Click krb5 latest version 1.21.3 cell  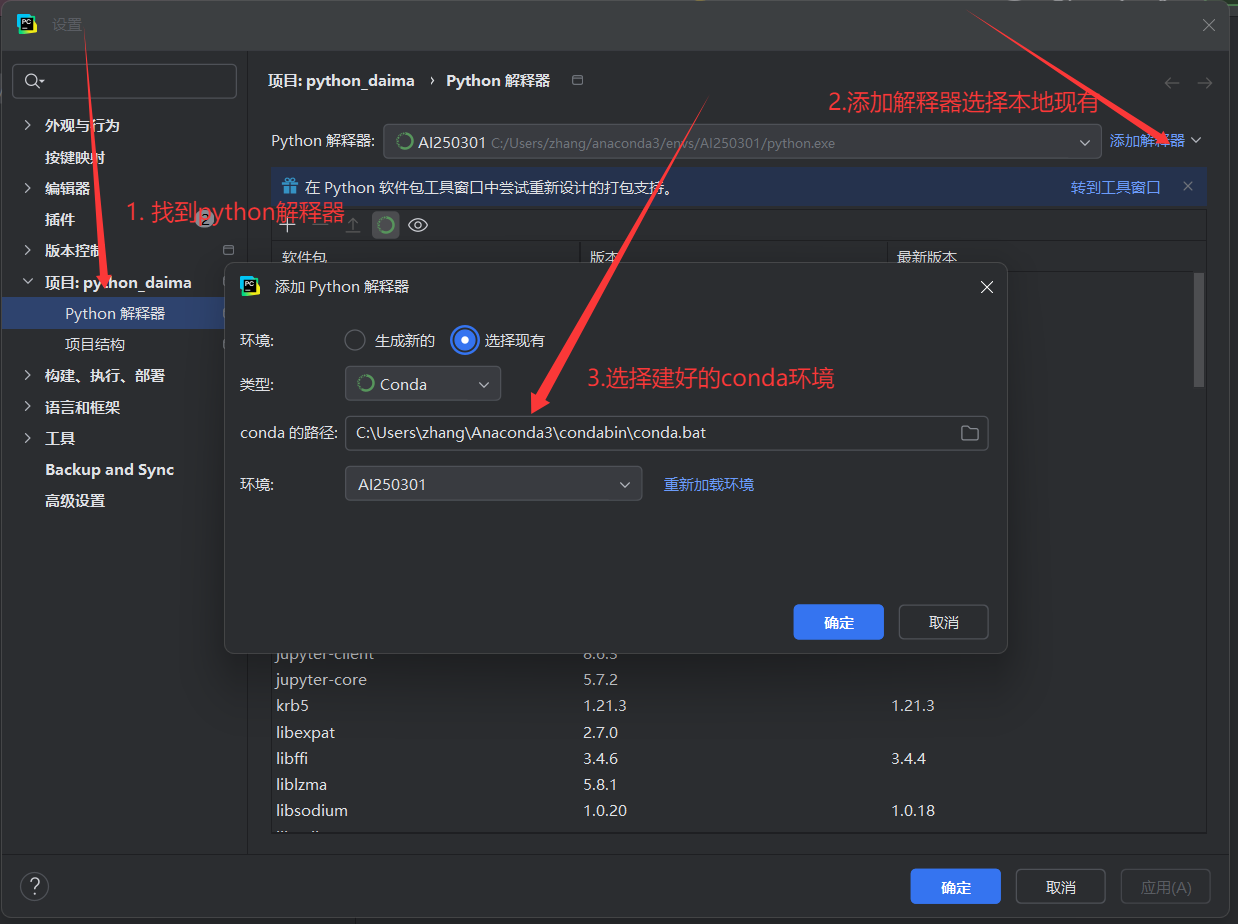coord(913,706)
